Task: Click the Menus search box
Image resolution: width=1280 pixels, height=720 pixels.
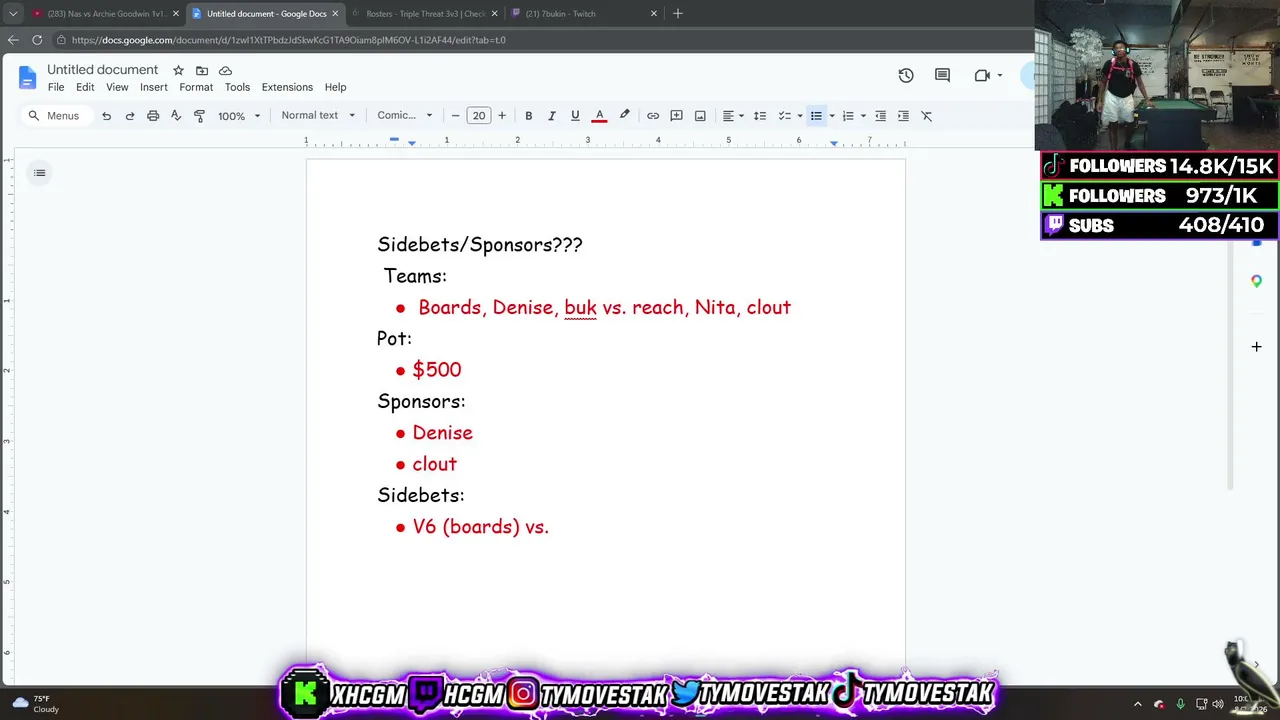Action: click(55, 116)
